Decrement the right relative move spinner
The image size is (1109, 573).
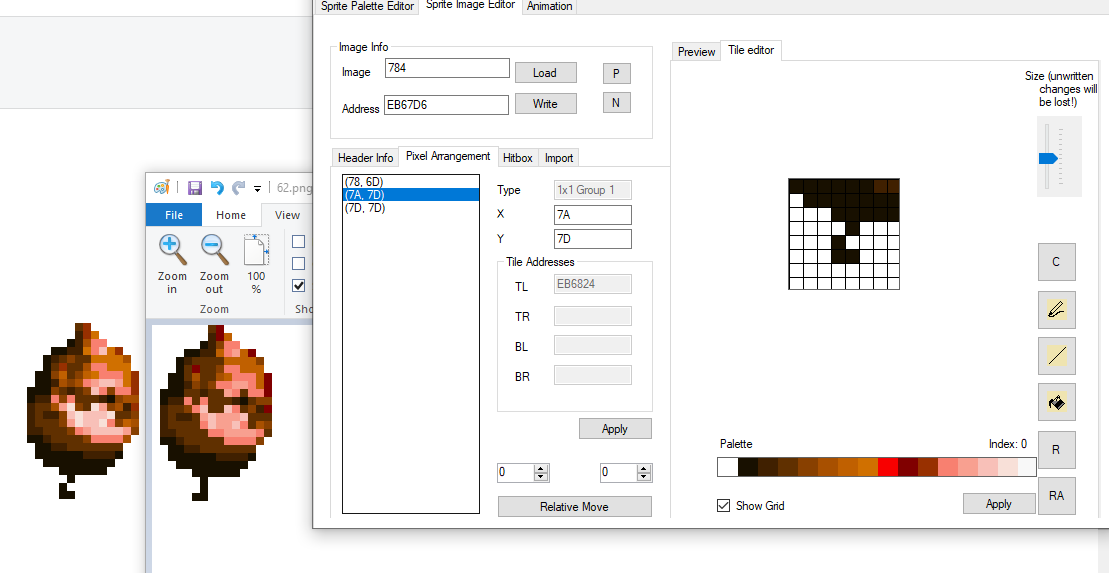644,478
